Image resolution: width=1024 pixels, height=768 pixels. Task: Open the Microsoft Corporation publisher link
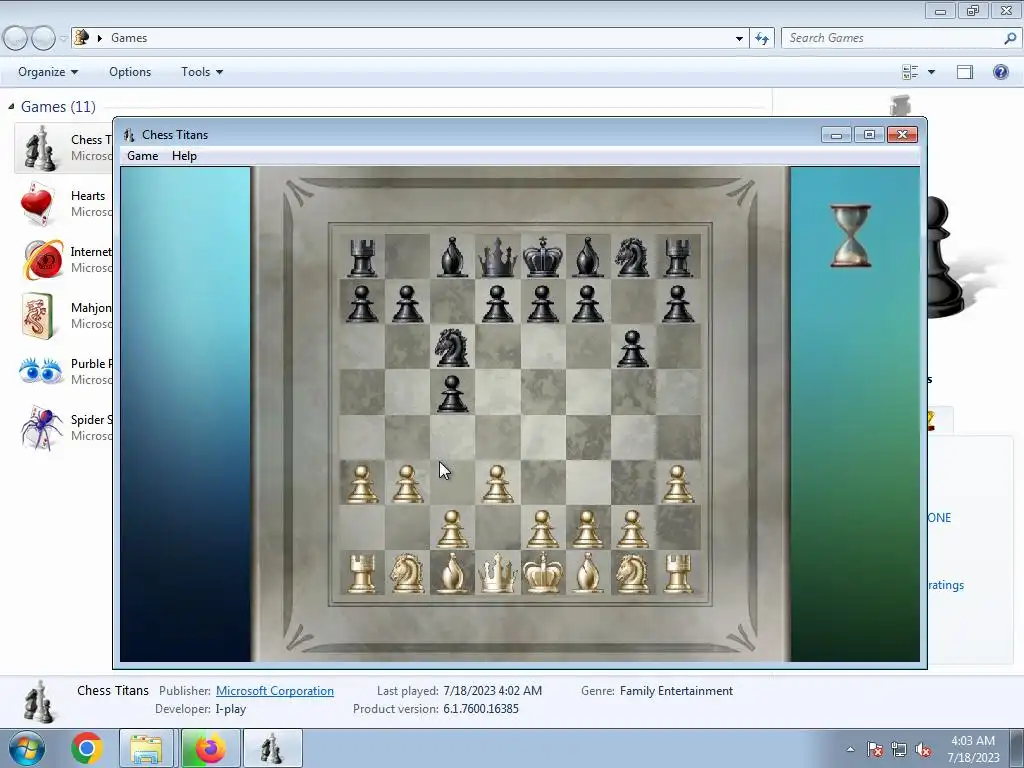274,691
